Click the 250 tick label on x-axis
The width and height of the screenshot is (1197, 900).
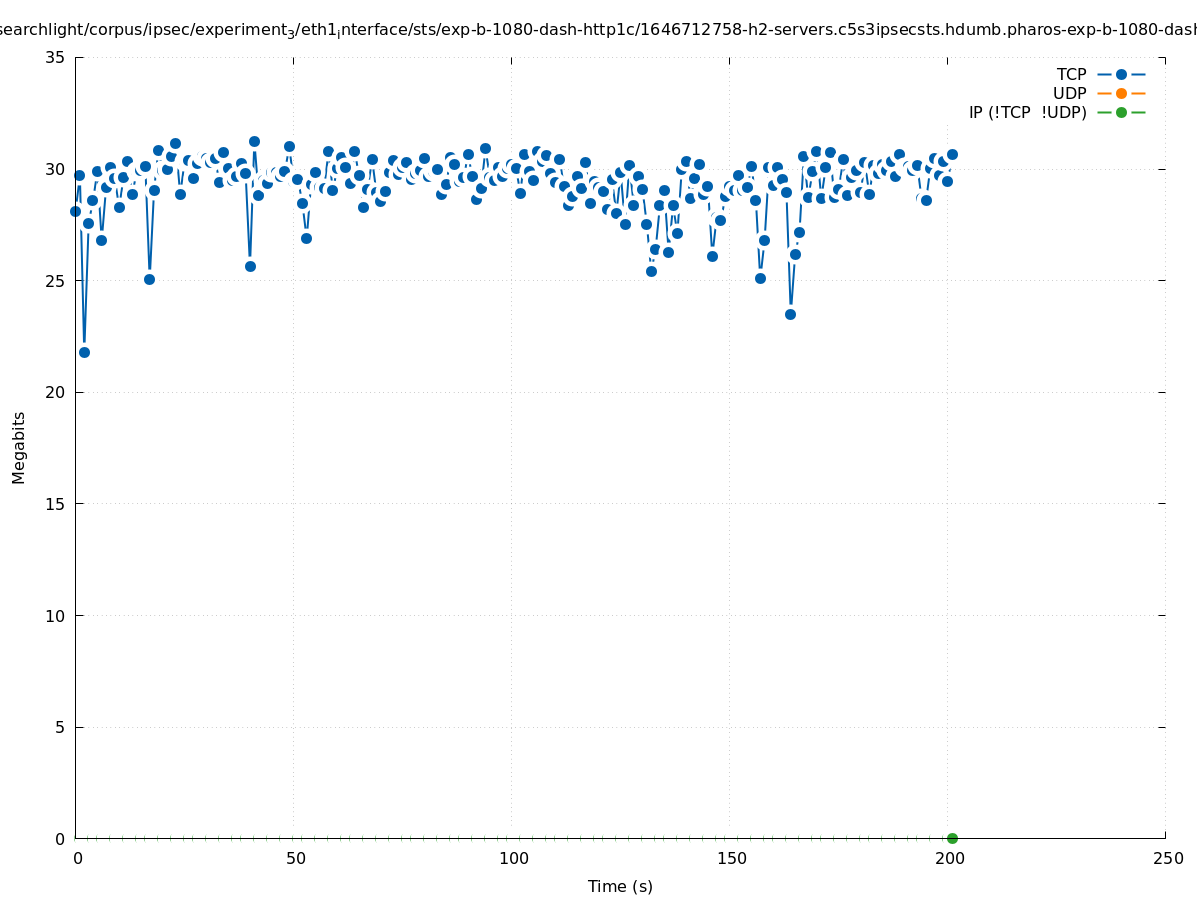tap(1167, 858)
